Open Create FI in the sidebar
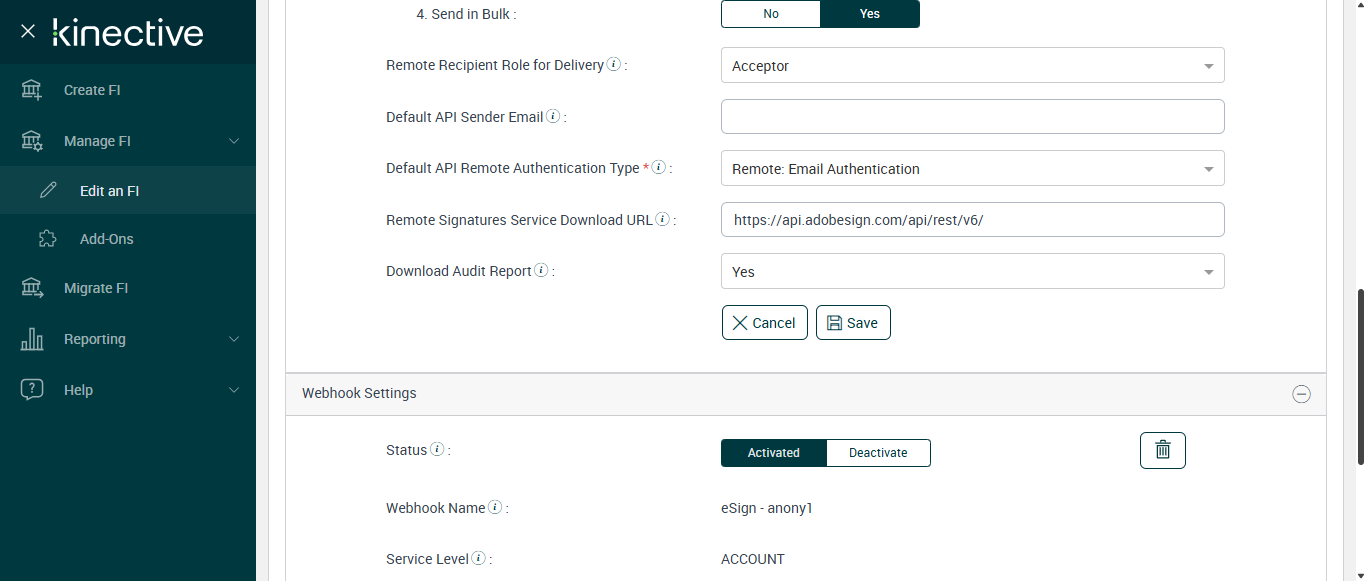1366x581 pixels. 92,90
